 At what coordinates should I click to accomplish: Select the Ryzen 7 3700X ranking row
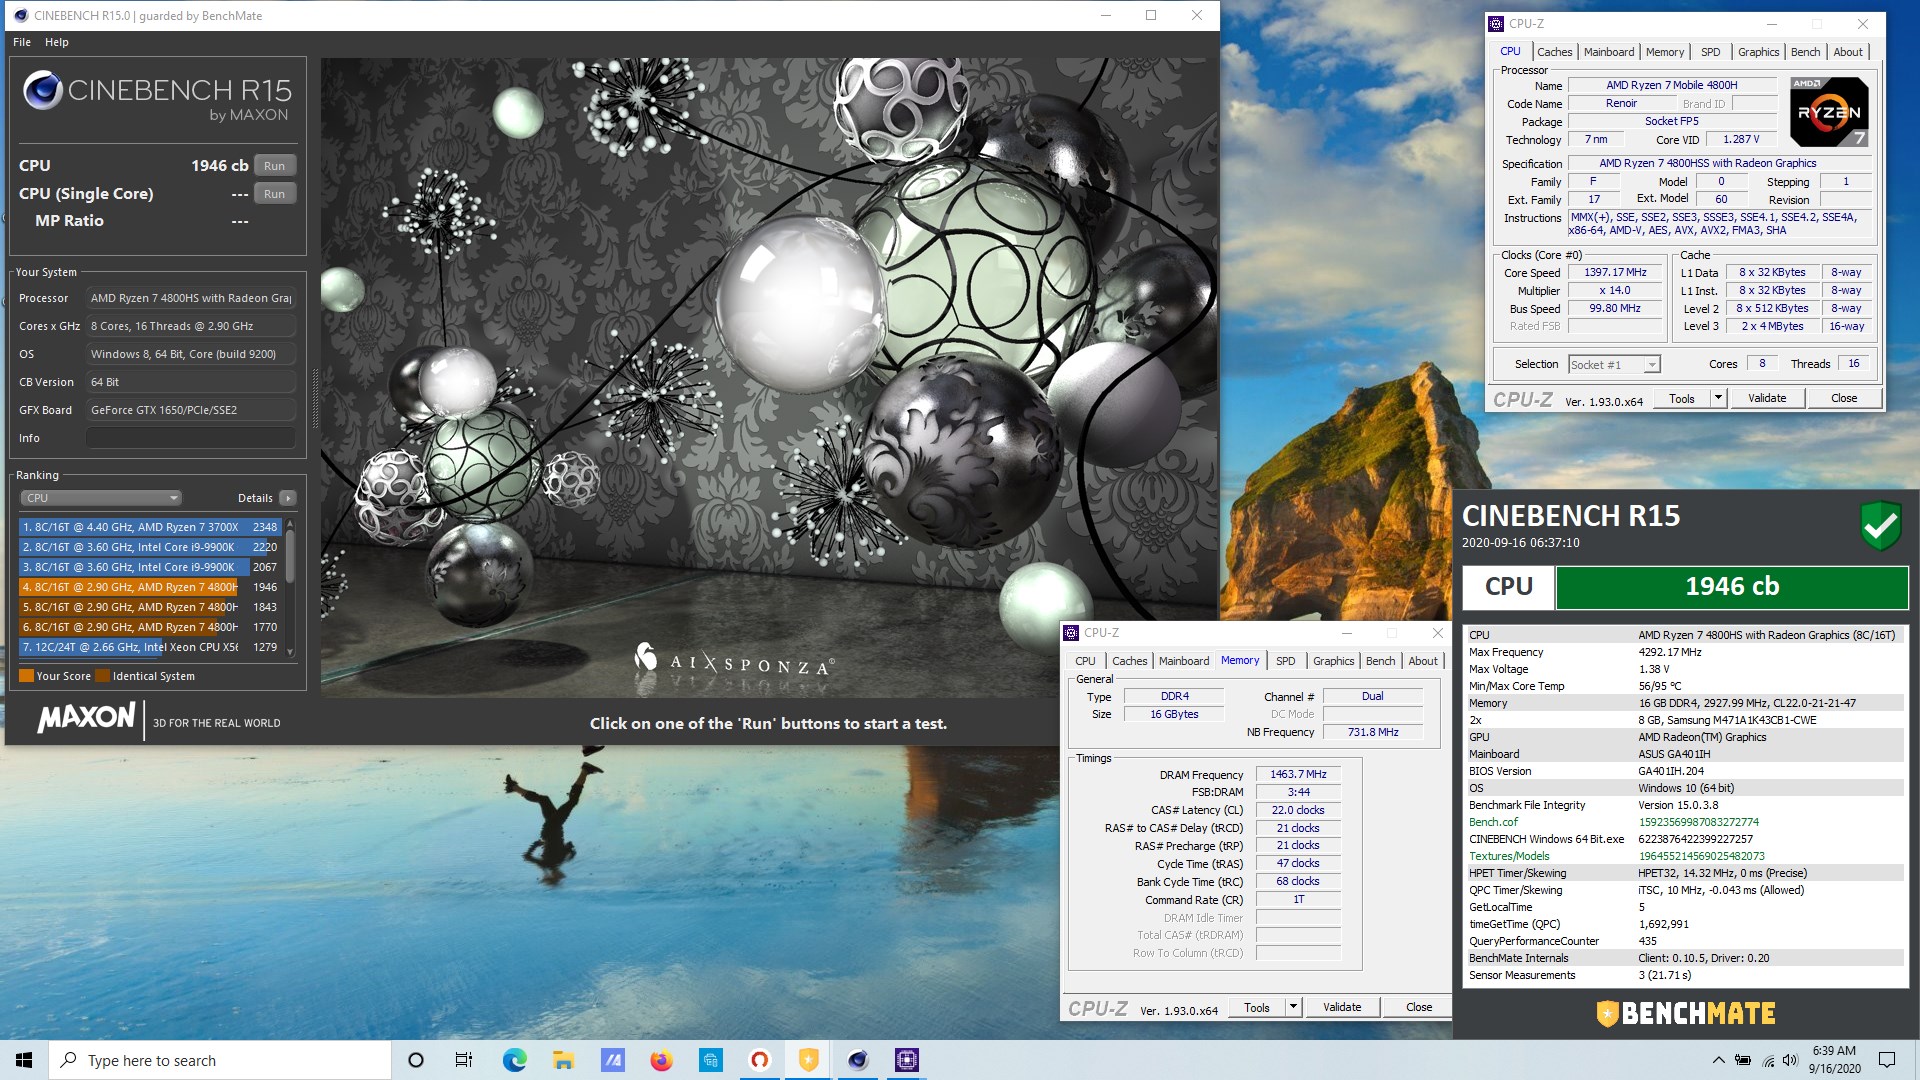[x=150, y=527]
